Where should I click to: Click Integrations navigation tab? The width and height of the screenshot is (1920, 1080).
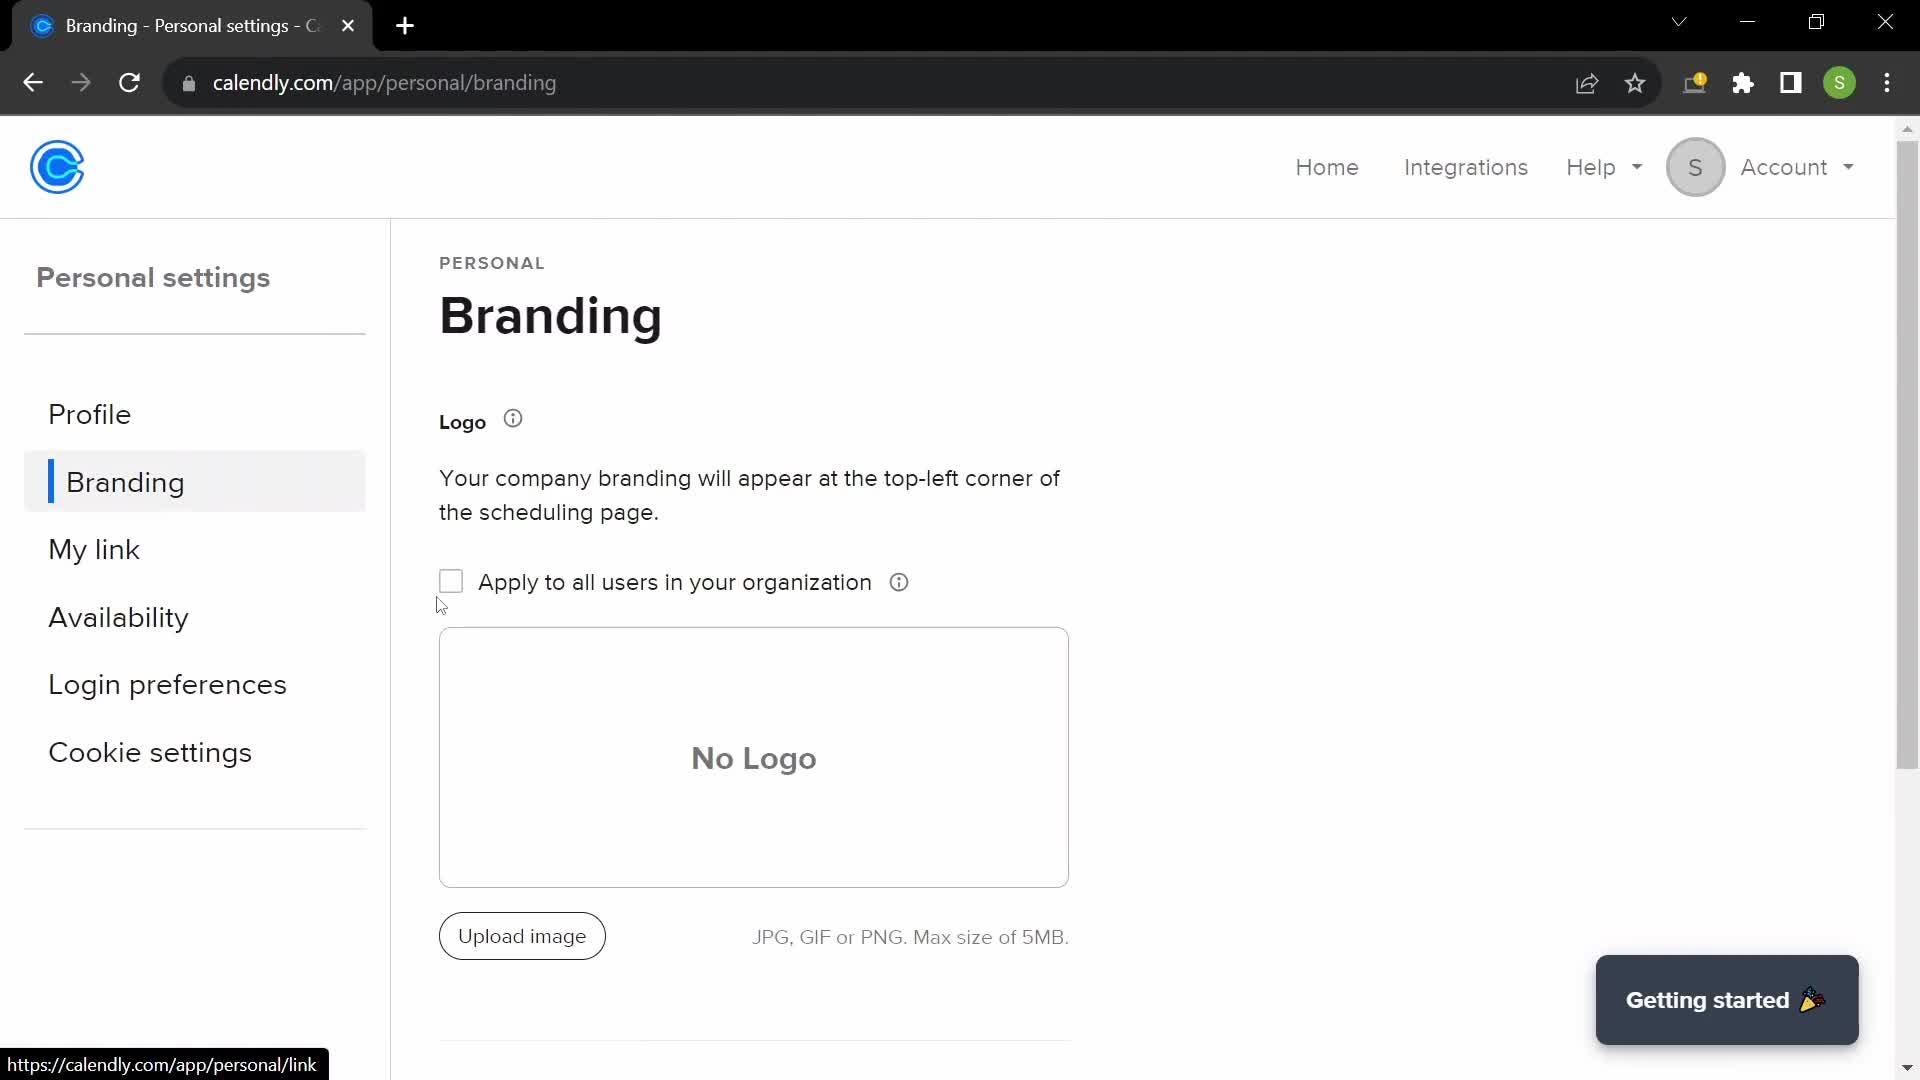[x=1466, y=167]
